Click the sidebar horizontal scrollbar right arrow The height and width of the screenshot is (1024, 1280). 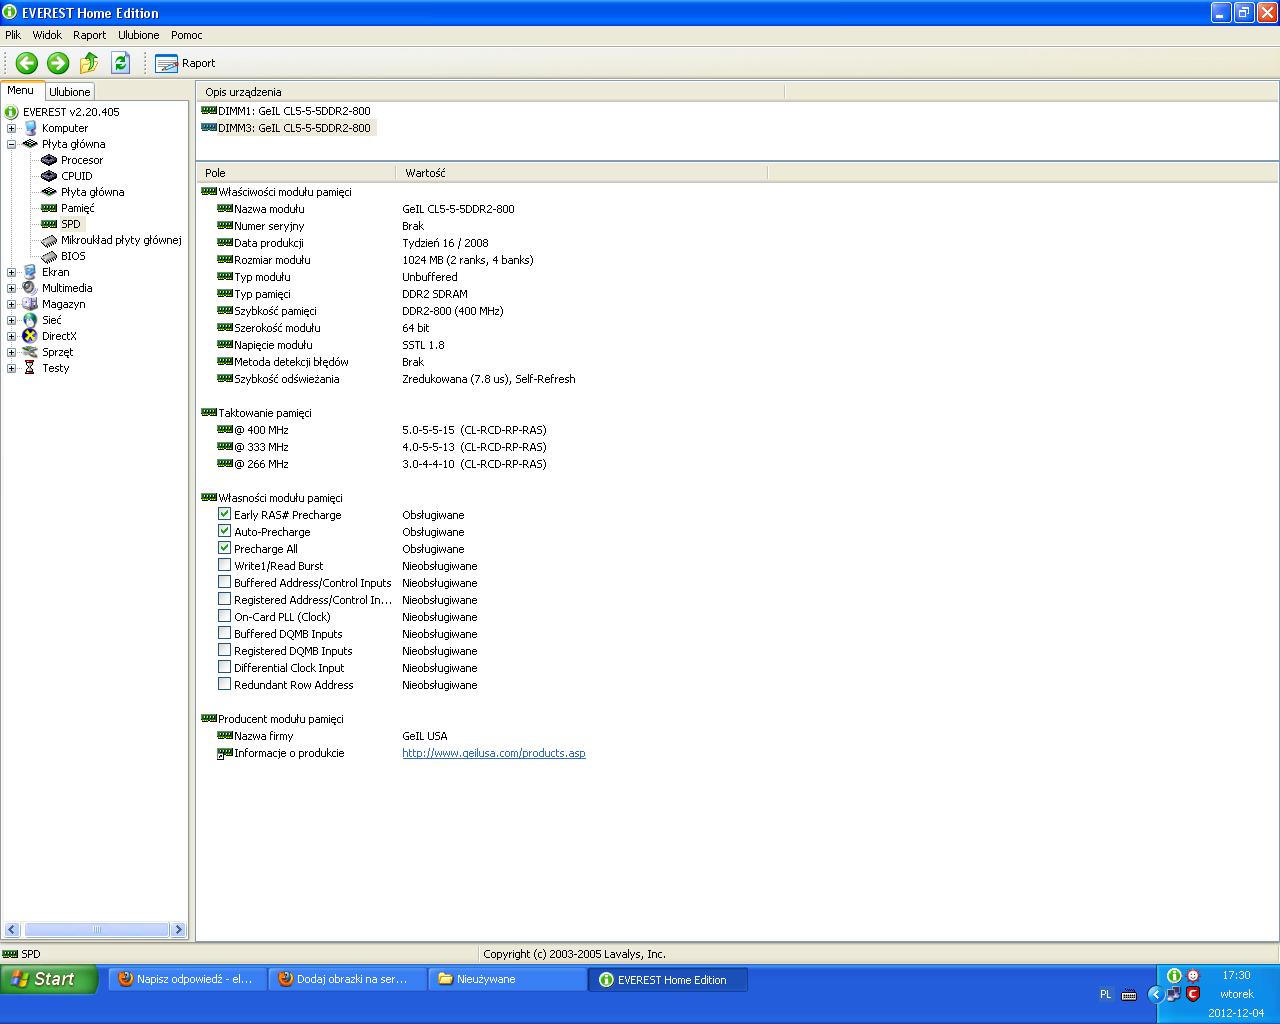tap(179, 930)
